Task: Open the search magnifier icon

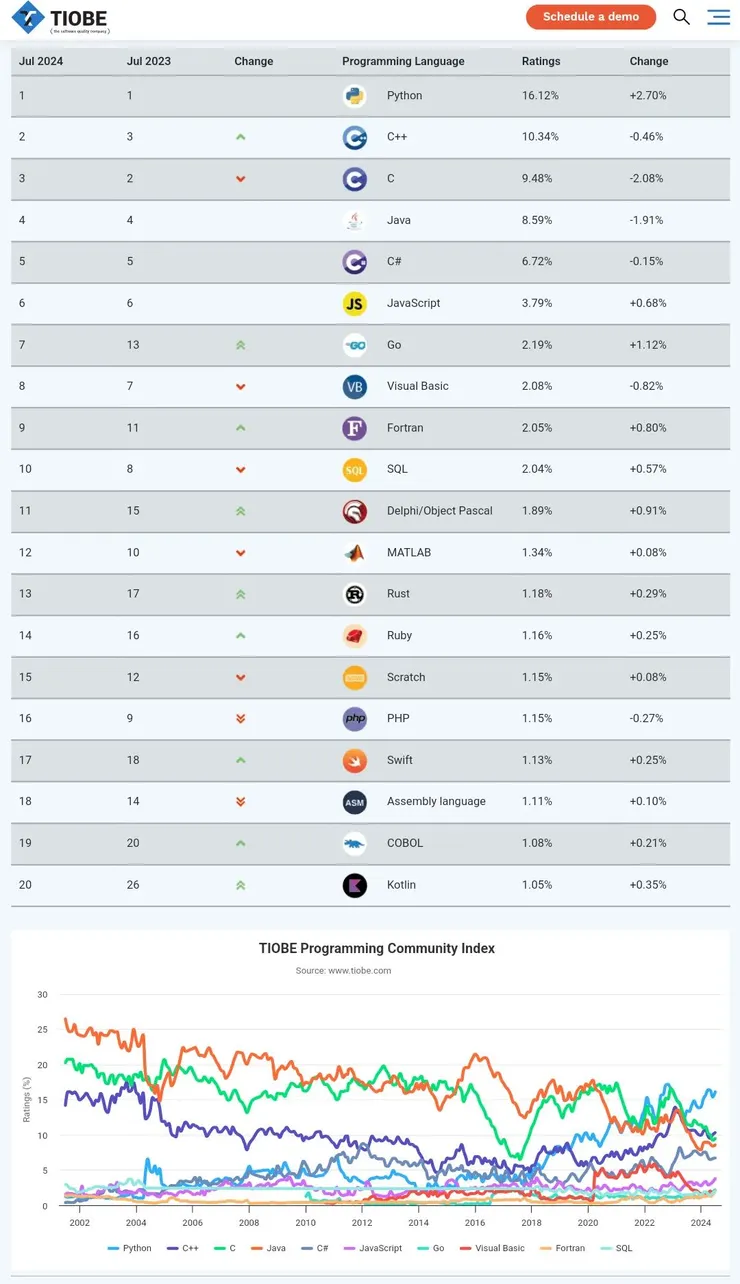Action: click(682, 17)
